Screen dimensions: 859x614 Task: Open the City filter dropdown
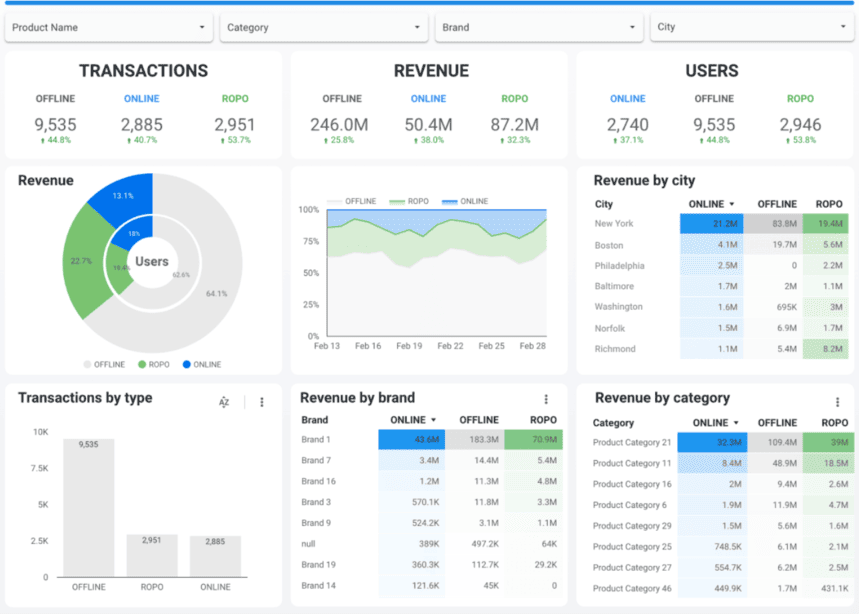(x=752, y=27)
